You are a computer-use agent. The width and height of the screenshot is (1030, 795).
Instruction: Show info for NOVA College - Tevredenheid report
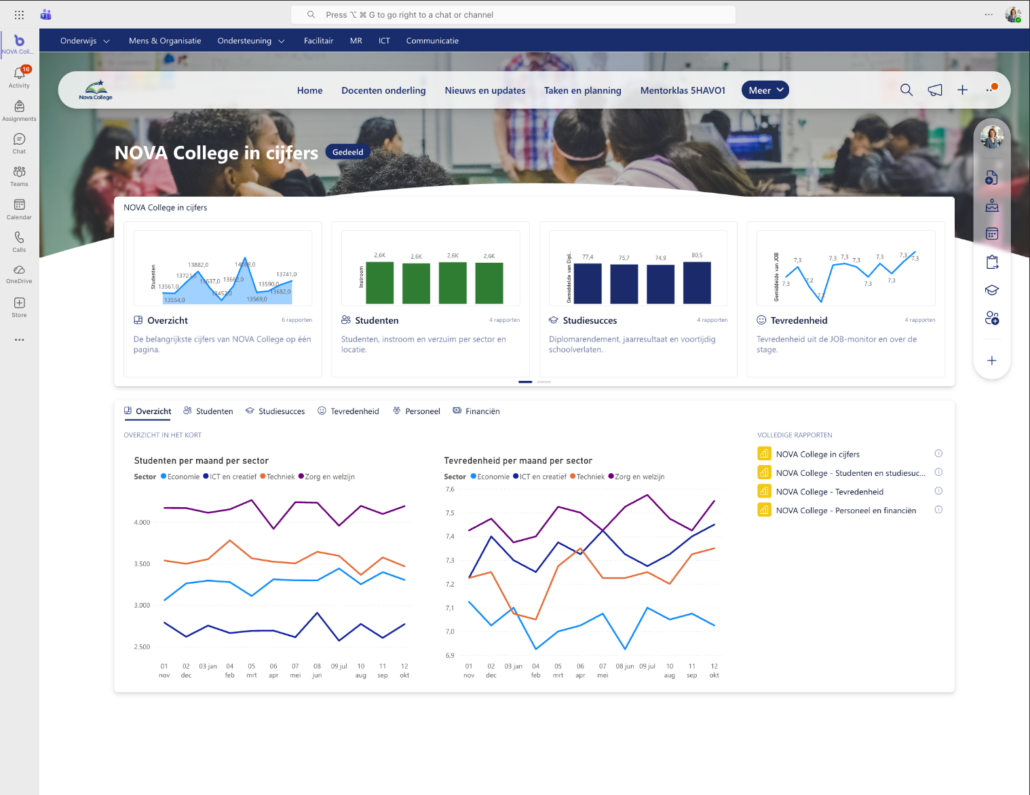(939, 491)
